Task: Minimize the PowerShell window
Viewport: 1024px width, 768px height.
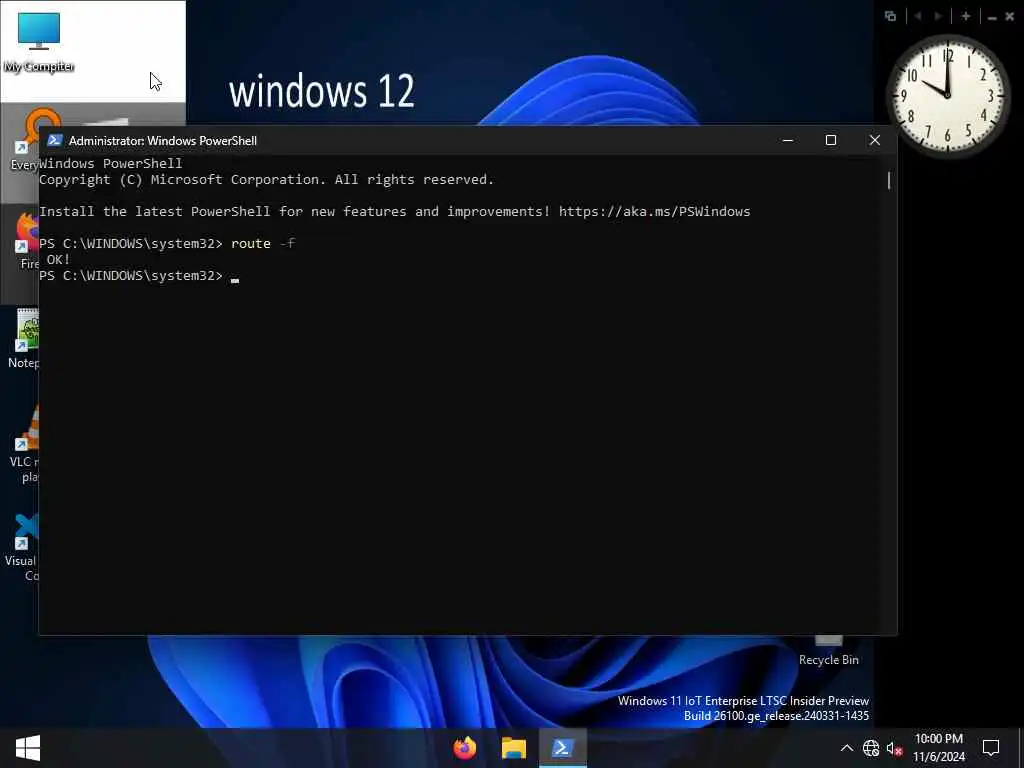Action: [x=788, y=140]
